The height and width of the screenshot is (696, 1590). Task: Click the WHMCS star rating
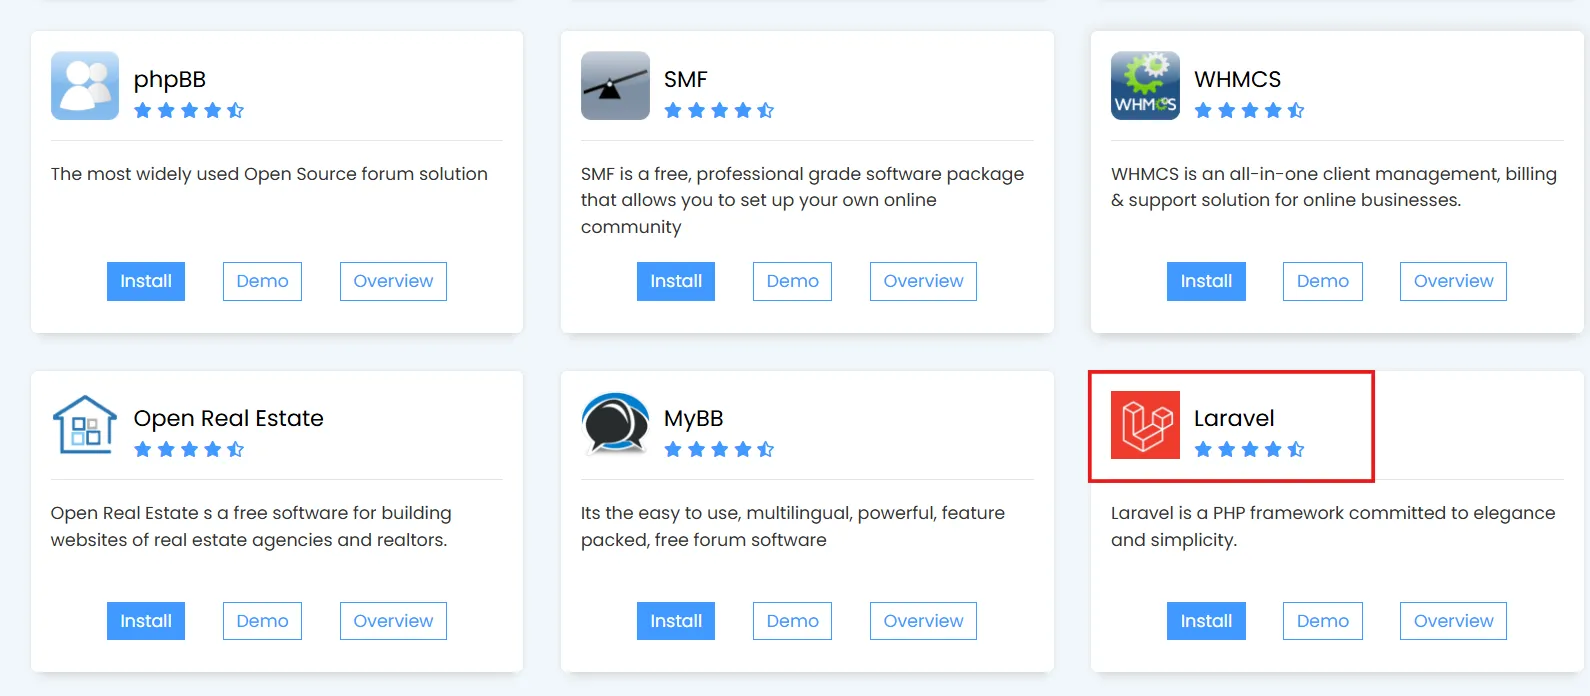tap(1249, 110)
